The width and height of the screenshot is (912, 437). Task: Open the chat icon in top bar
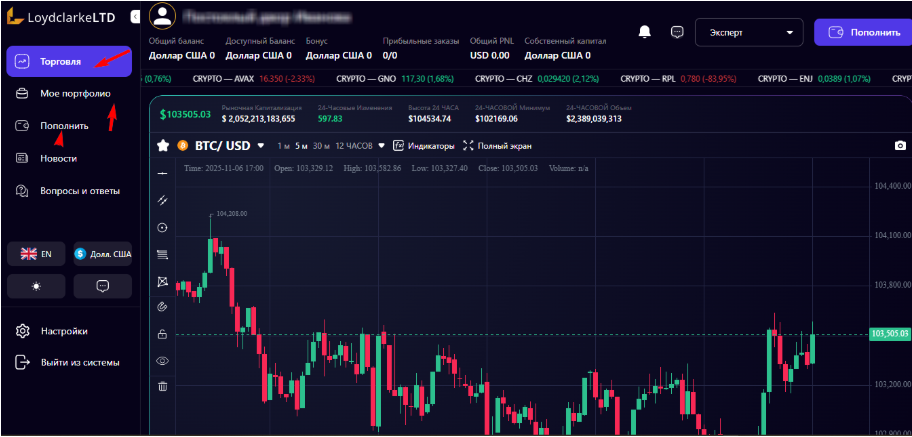pos(676,32)
